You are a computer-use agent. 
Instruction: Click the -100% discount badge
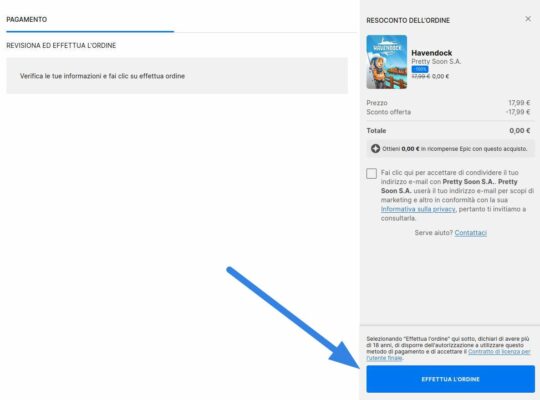420,69
